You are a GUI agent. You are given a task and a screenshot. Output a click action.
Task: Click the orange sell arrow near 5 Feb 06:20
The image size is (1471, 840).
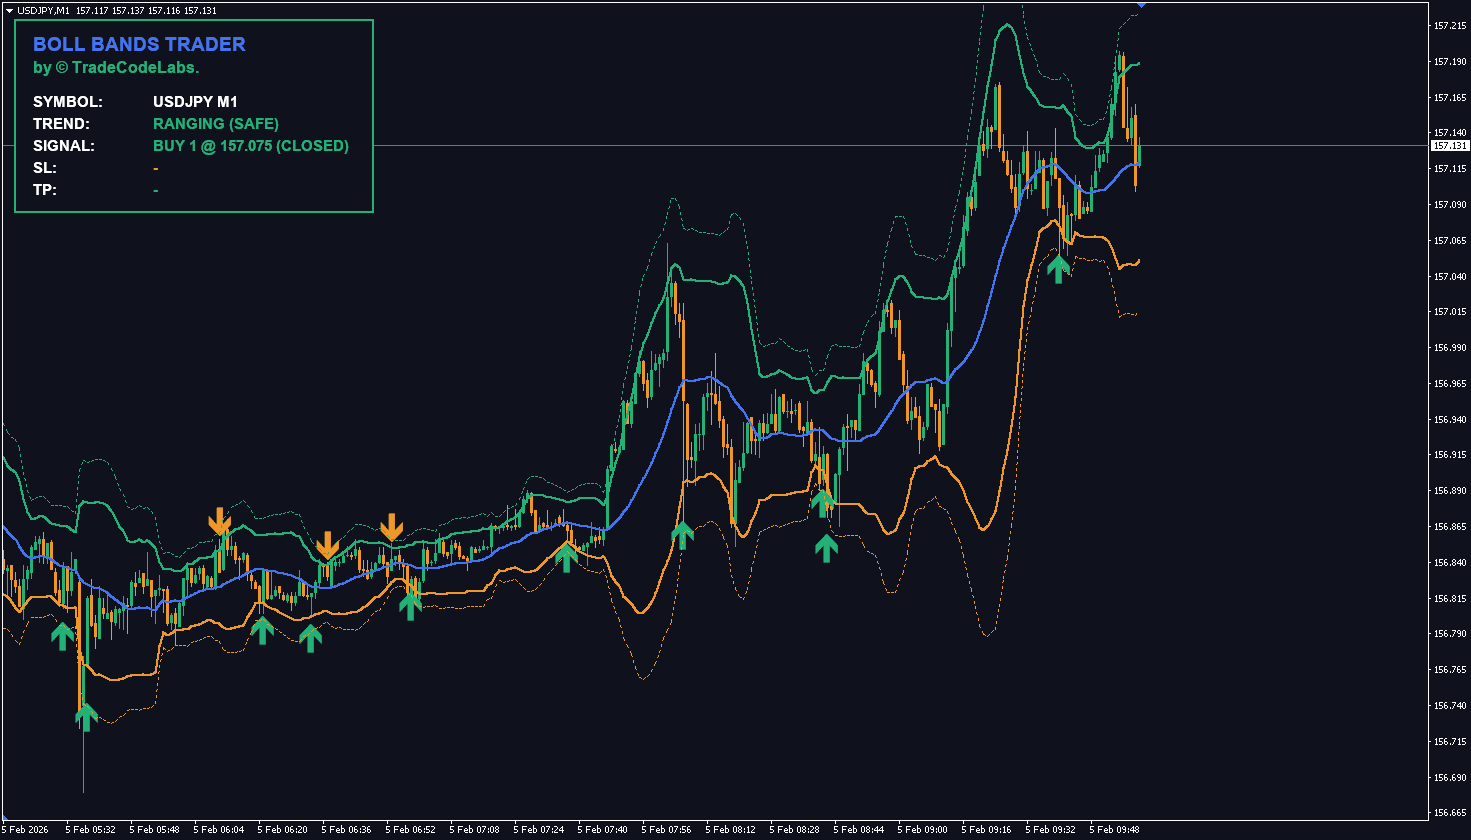pos(330,543)
